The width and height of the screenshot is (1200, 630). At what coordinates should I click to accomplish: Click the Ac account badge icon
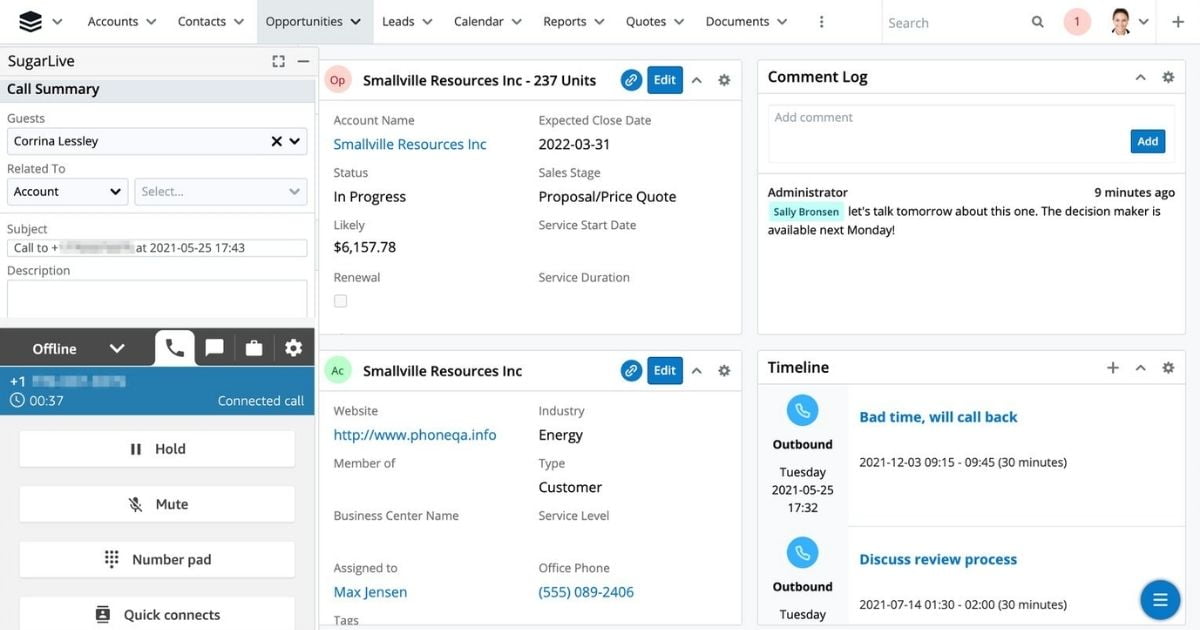(338, 370)
